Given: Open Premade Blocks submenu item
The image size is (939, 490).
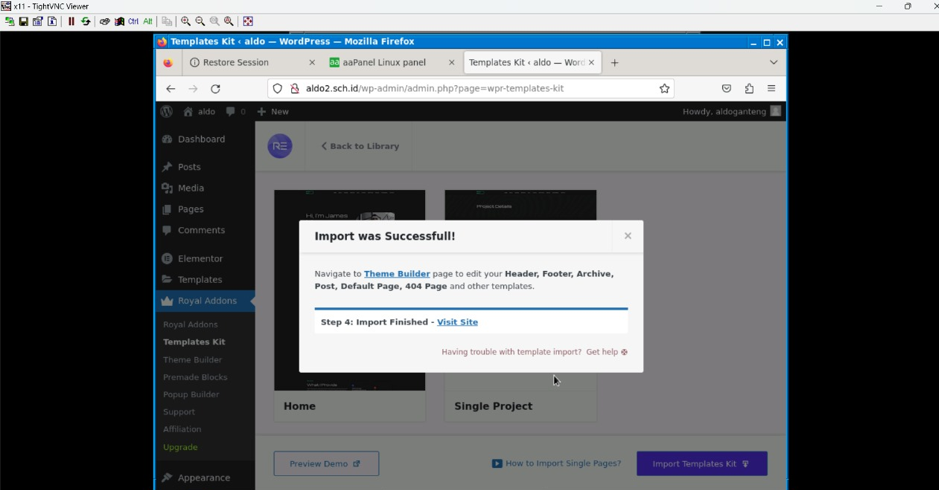Looking at the screenshot, I should click(195, 377).
